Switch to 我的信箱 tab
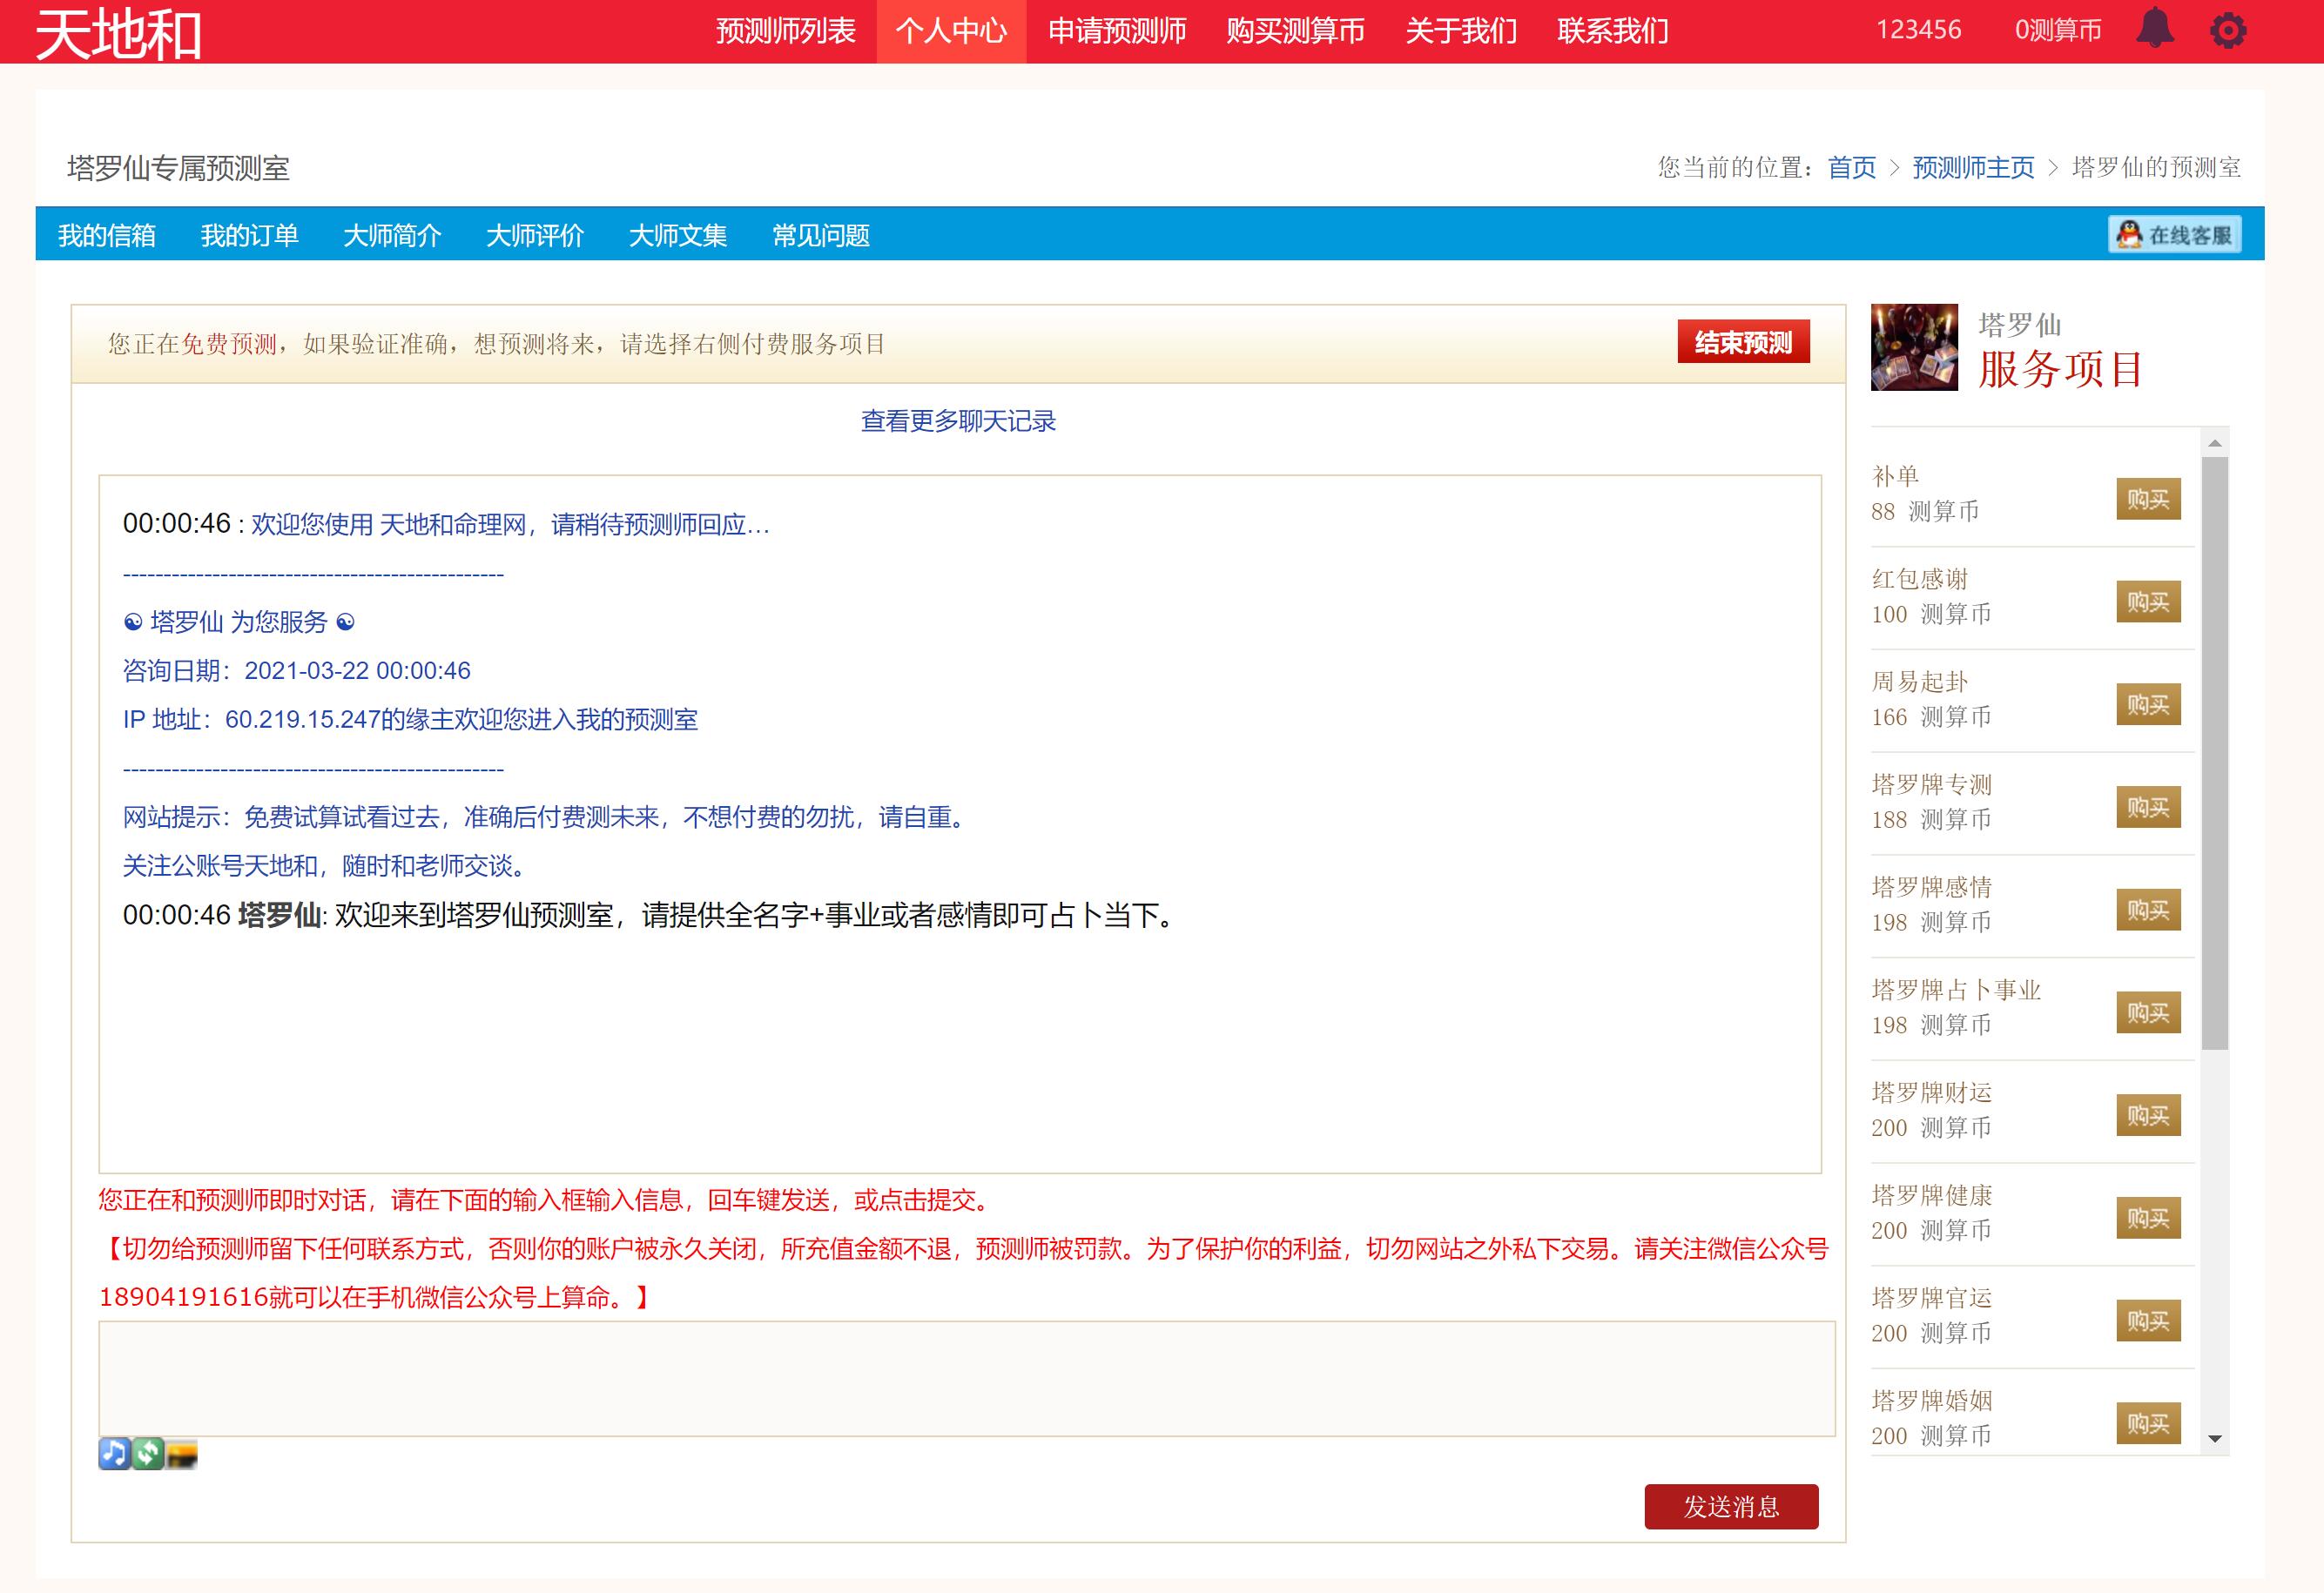 point(107,235)
